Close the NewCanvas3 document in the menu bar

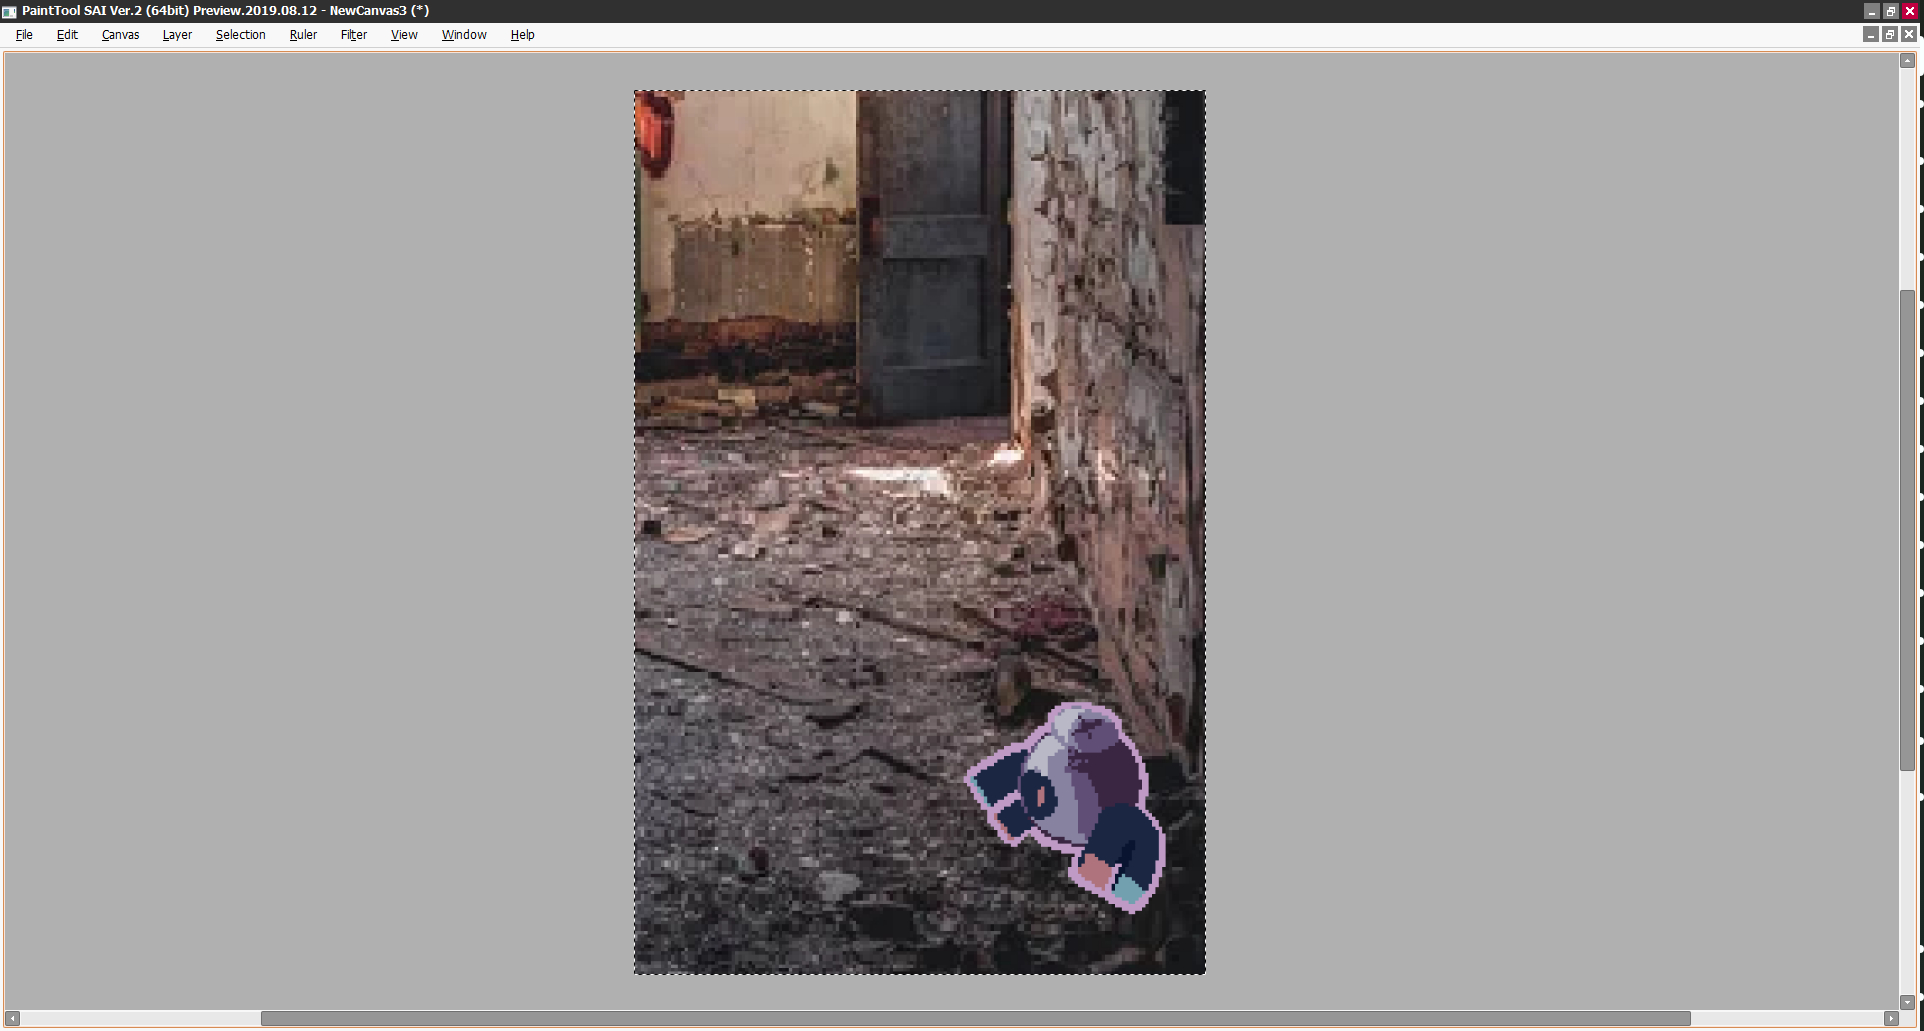point(1909,35)
